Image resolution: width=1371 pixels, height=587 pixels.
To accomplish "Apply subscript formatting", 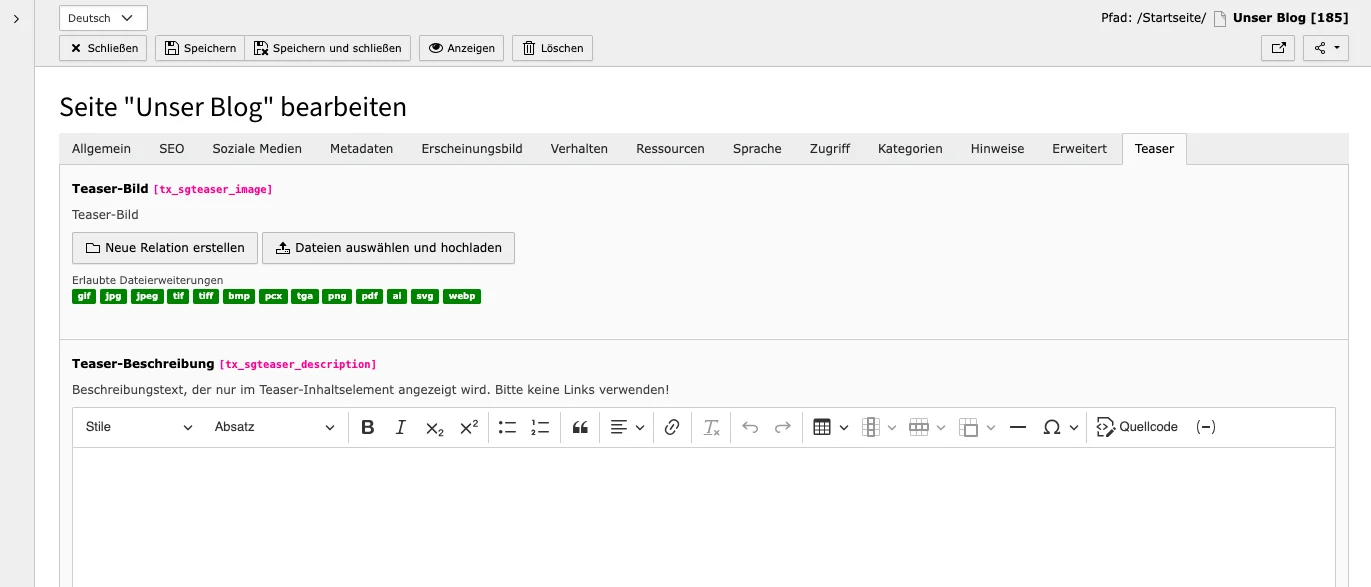I will [434, 427].
